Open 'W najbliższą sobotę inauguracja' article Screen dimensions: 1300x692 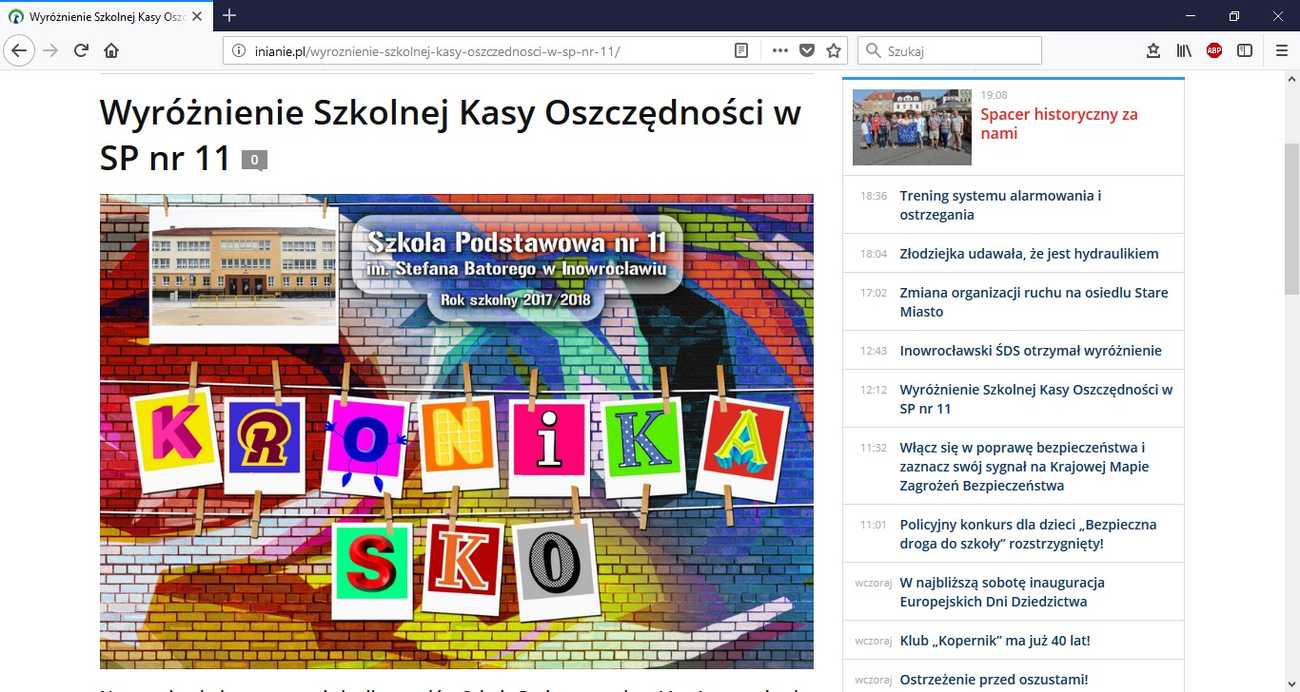[x=1002, y=592]
